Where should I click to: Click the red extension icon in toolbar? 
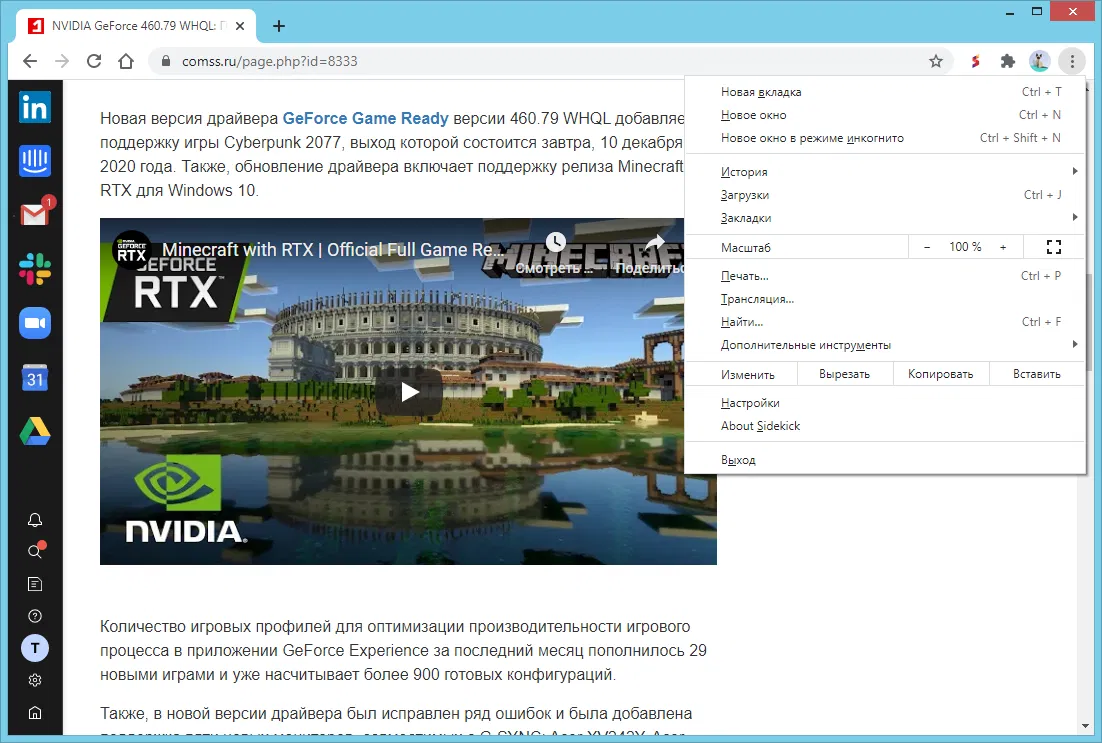975,61
